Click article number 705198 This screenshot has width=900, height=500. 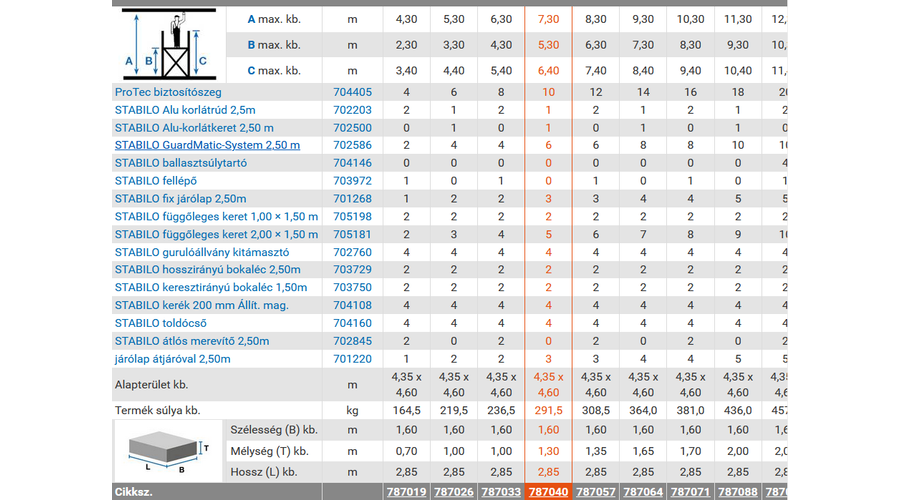(x=352, y=216)
